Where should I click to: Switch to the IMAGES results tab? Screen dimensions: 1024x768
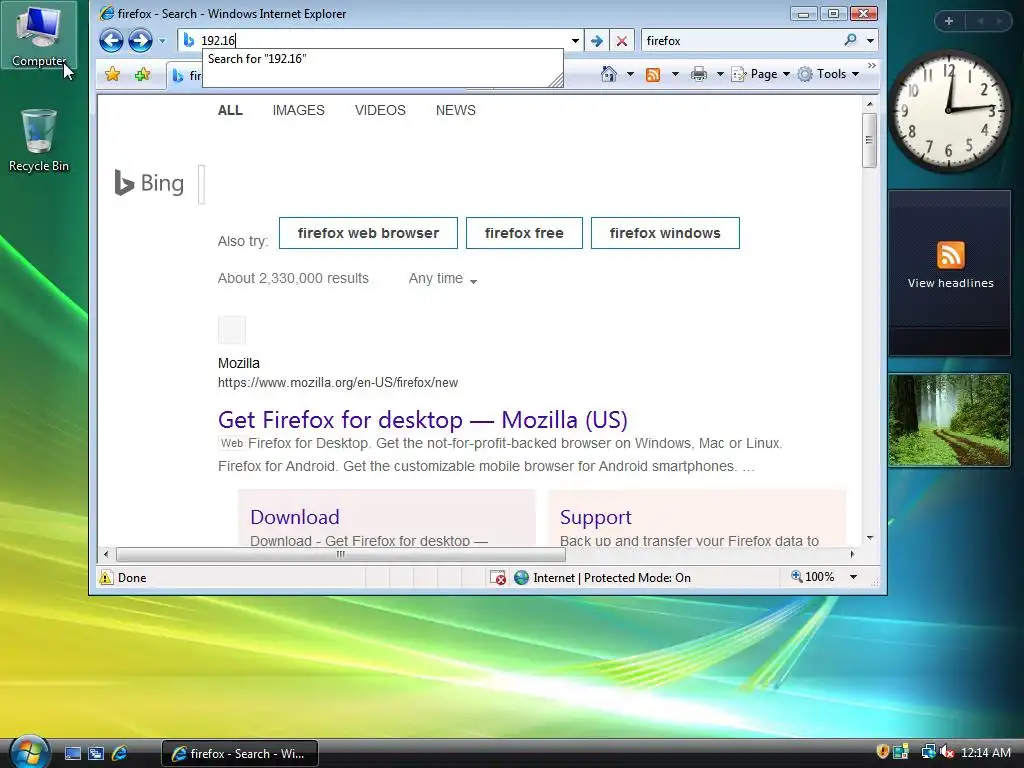[x=298, y=110]
